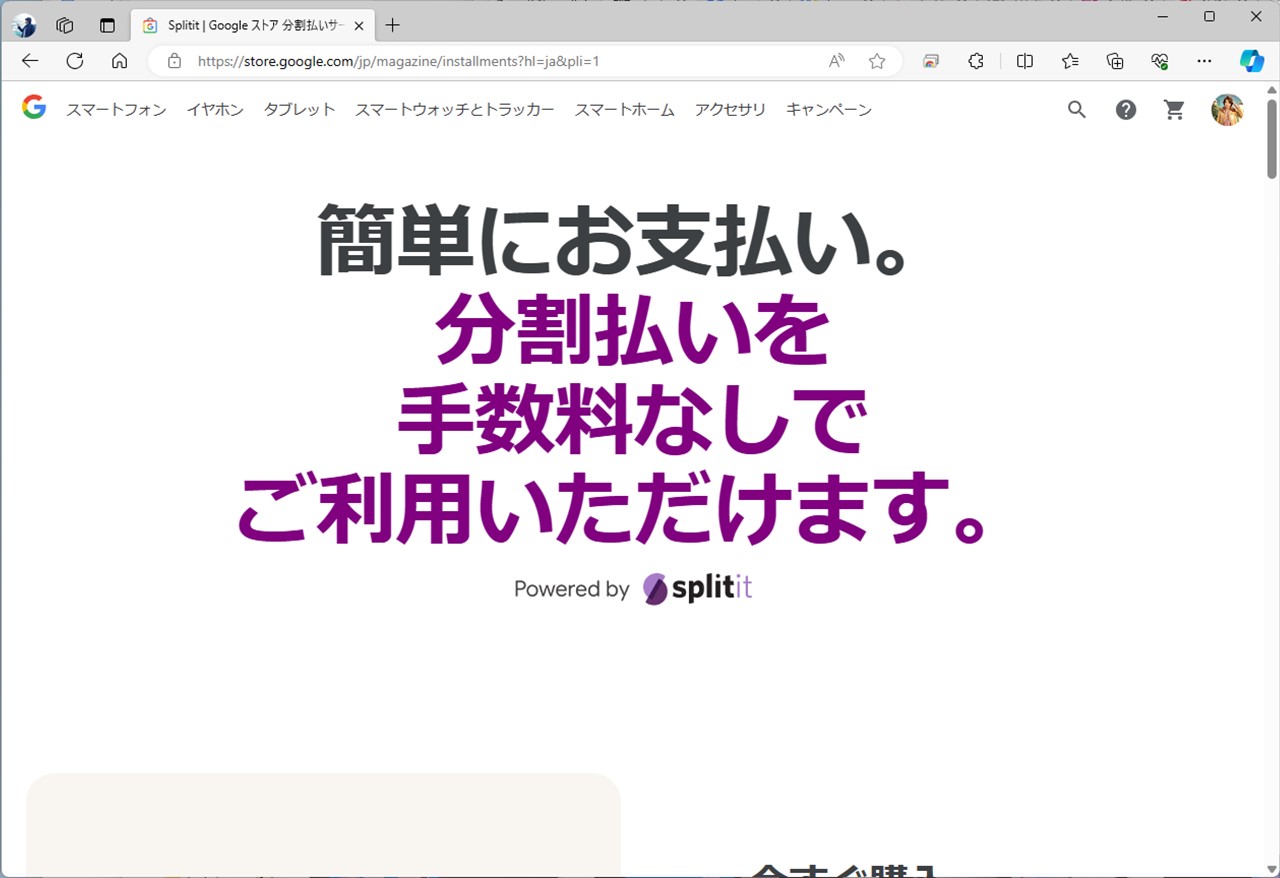
Task: Click the help question mark icon
Action: tap(1126, 110)
